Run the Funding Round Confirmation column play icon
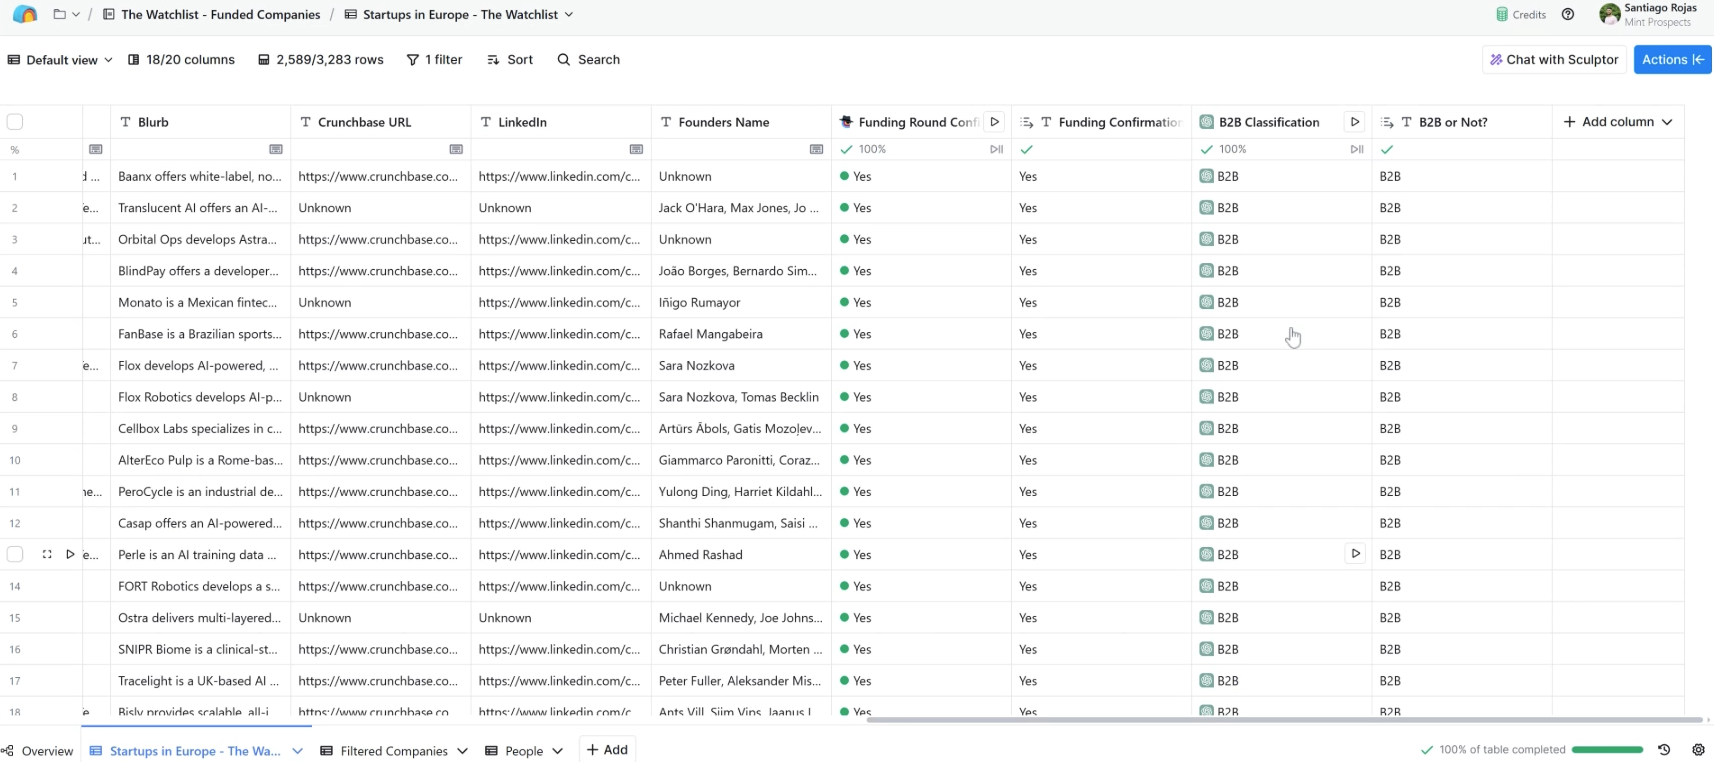 [994, 122]
